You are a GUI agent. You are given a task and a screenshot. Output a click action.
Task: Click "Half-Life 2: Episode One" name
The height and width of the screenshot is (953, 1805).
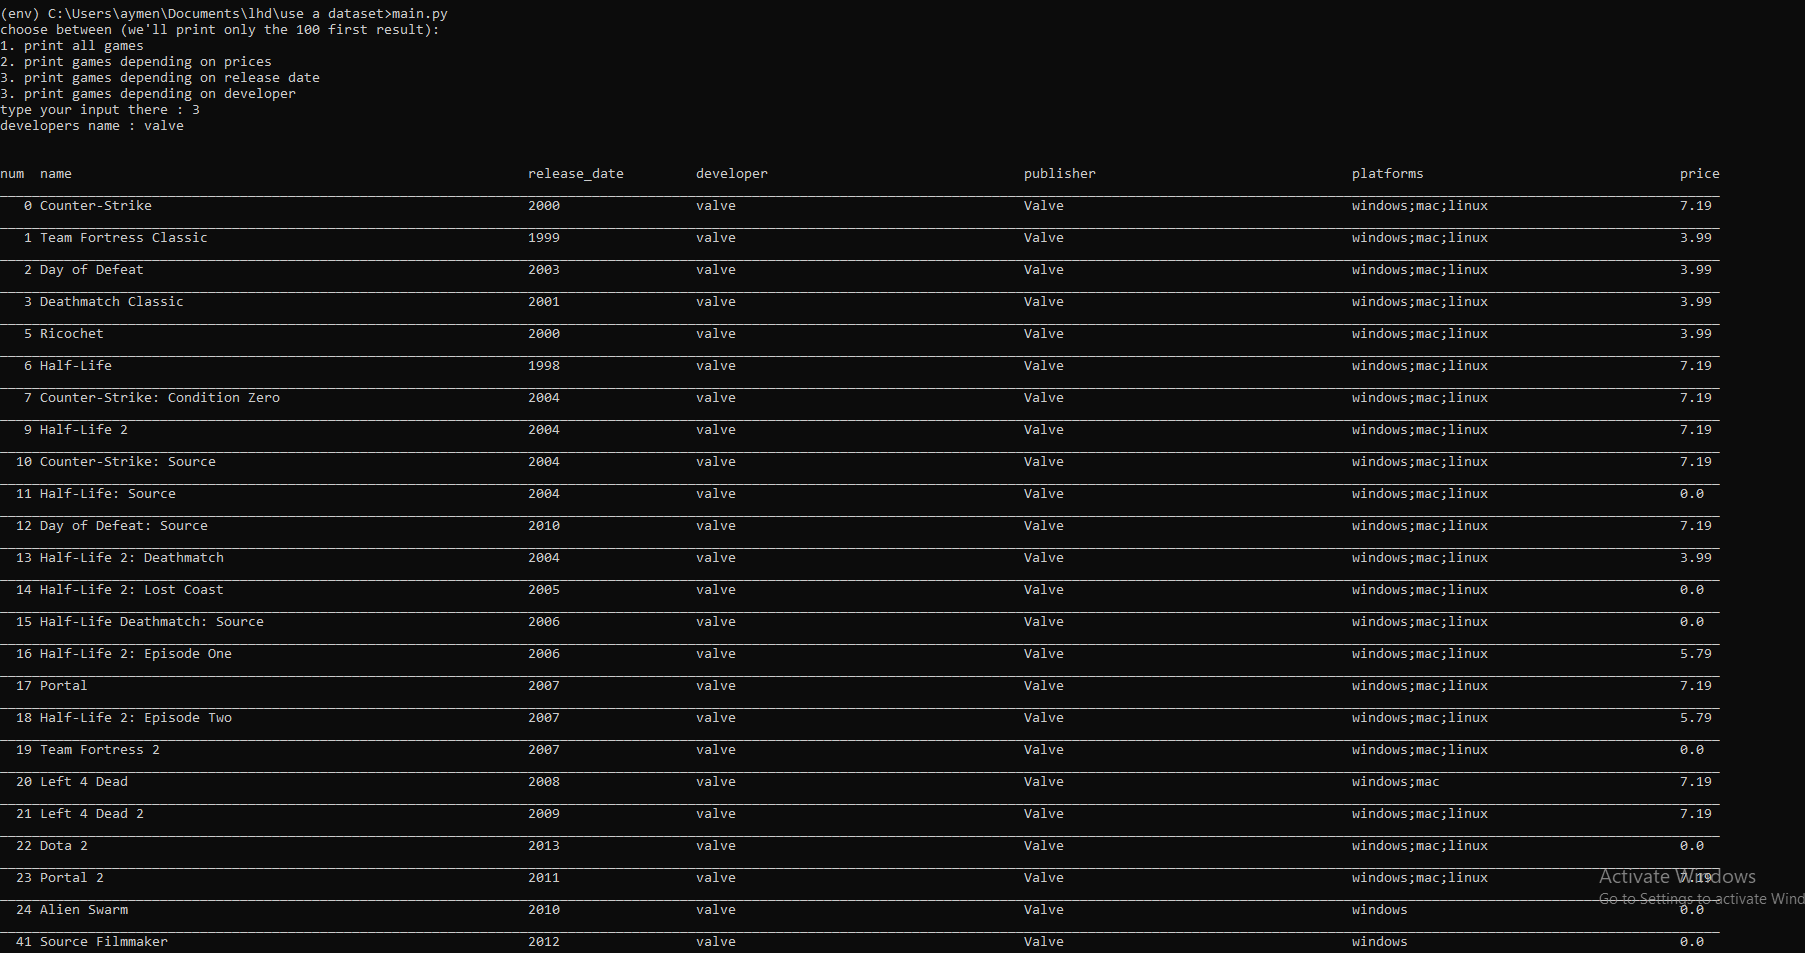136,653
